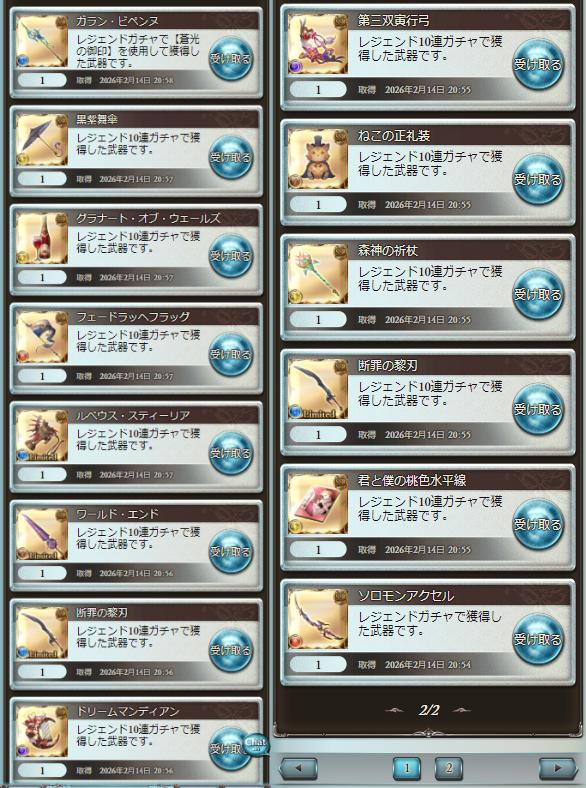
Task: Claim the ガラン・ビペンヌ weapon with 受け取る
Action: click(x=231, y=58)
